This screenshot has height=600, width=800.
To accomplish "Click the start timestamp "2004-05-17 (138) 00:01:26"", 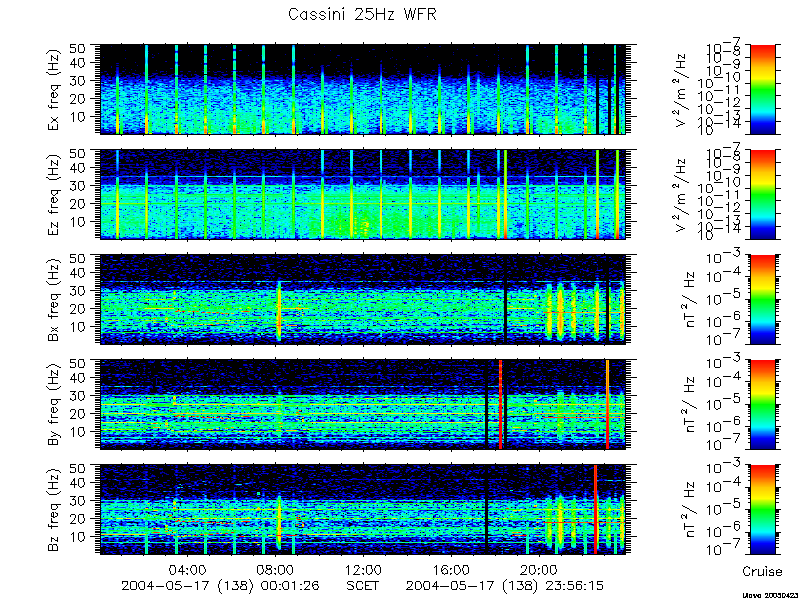I will tap(220, 585).
